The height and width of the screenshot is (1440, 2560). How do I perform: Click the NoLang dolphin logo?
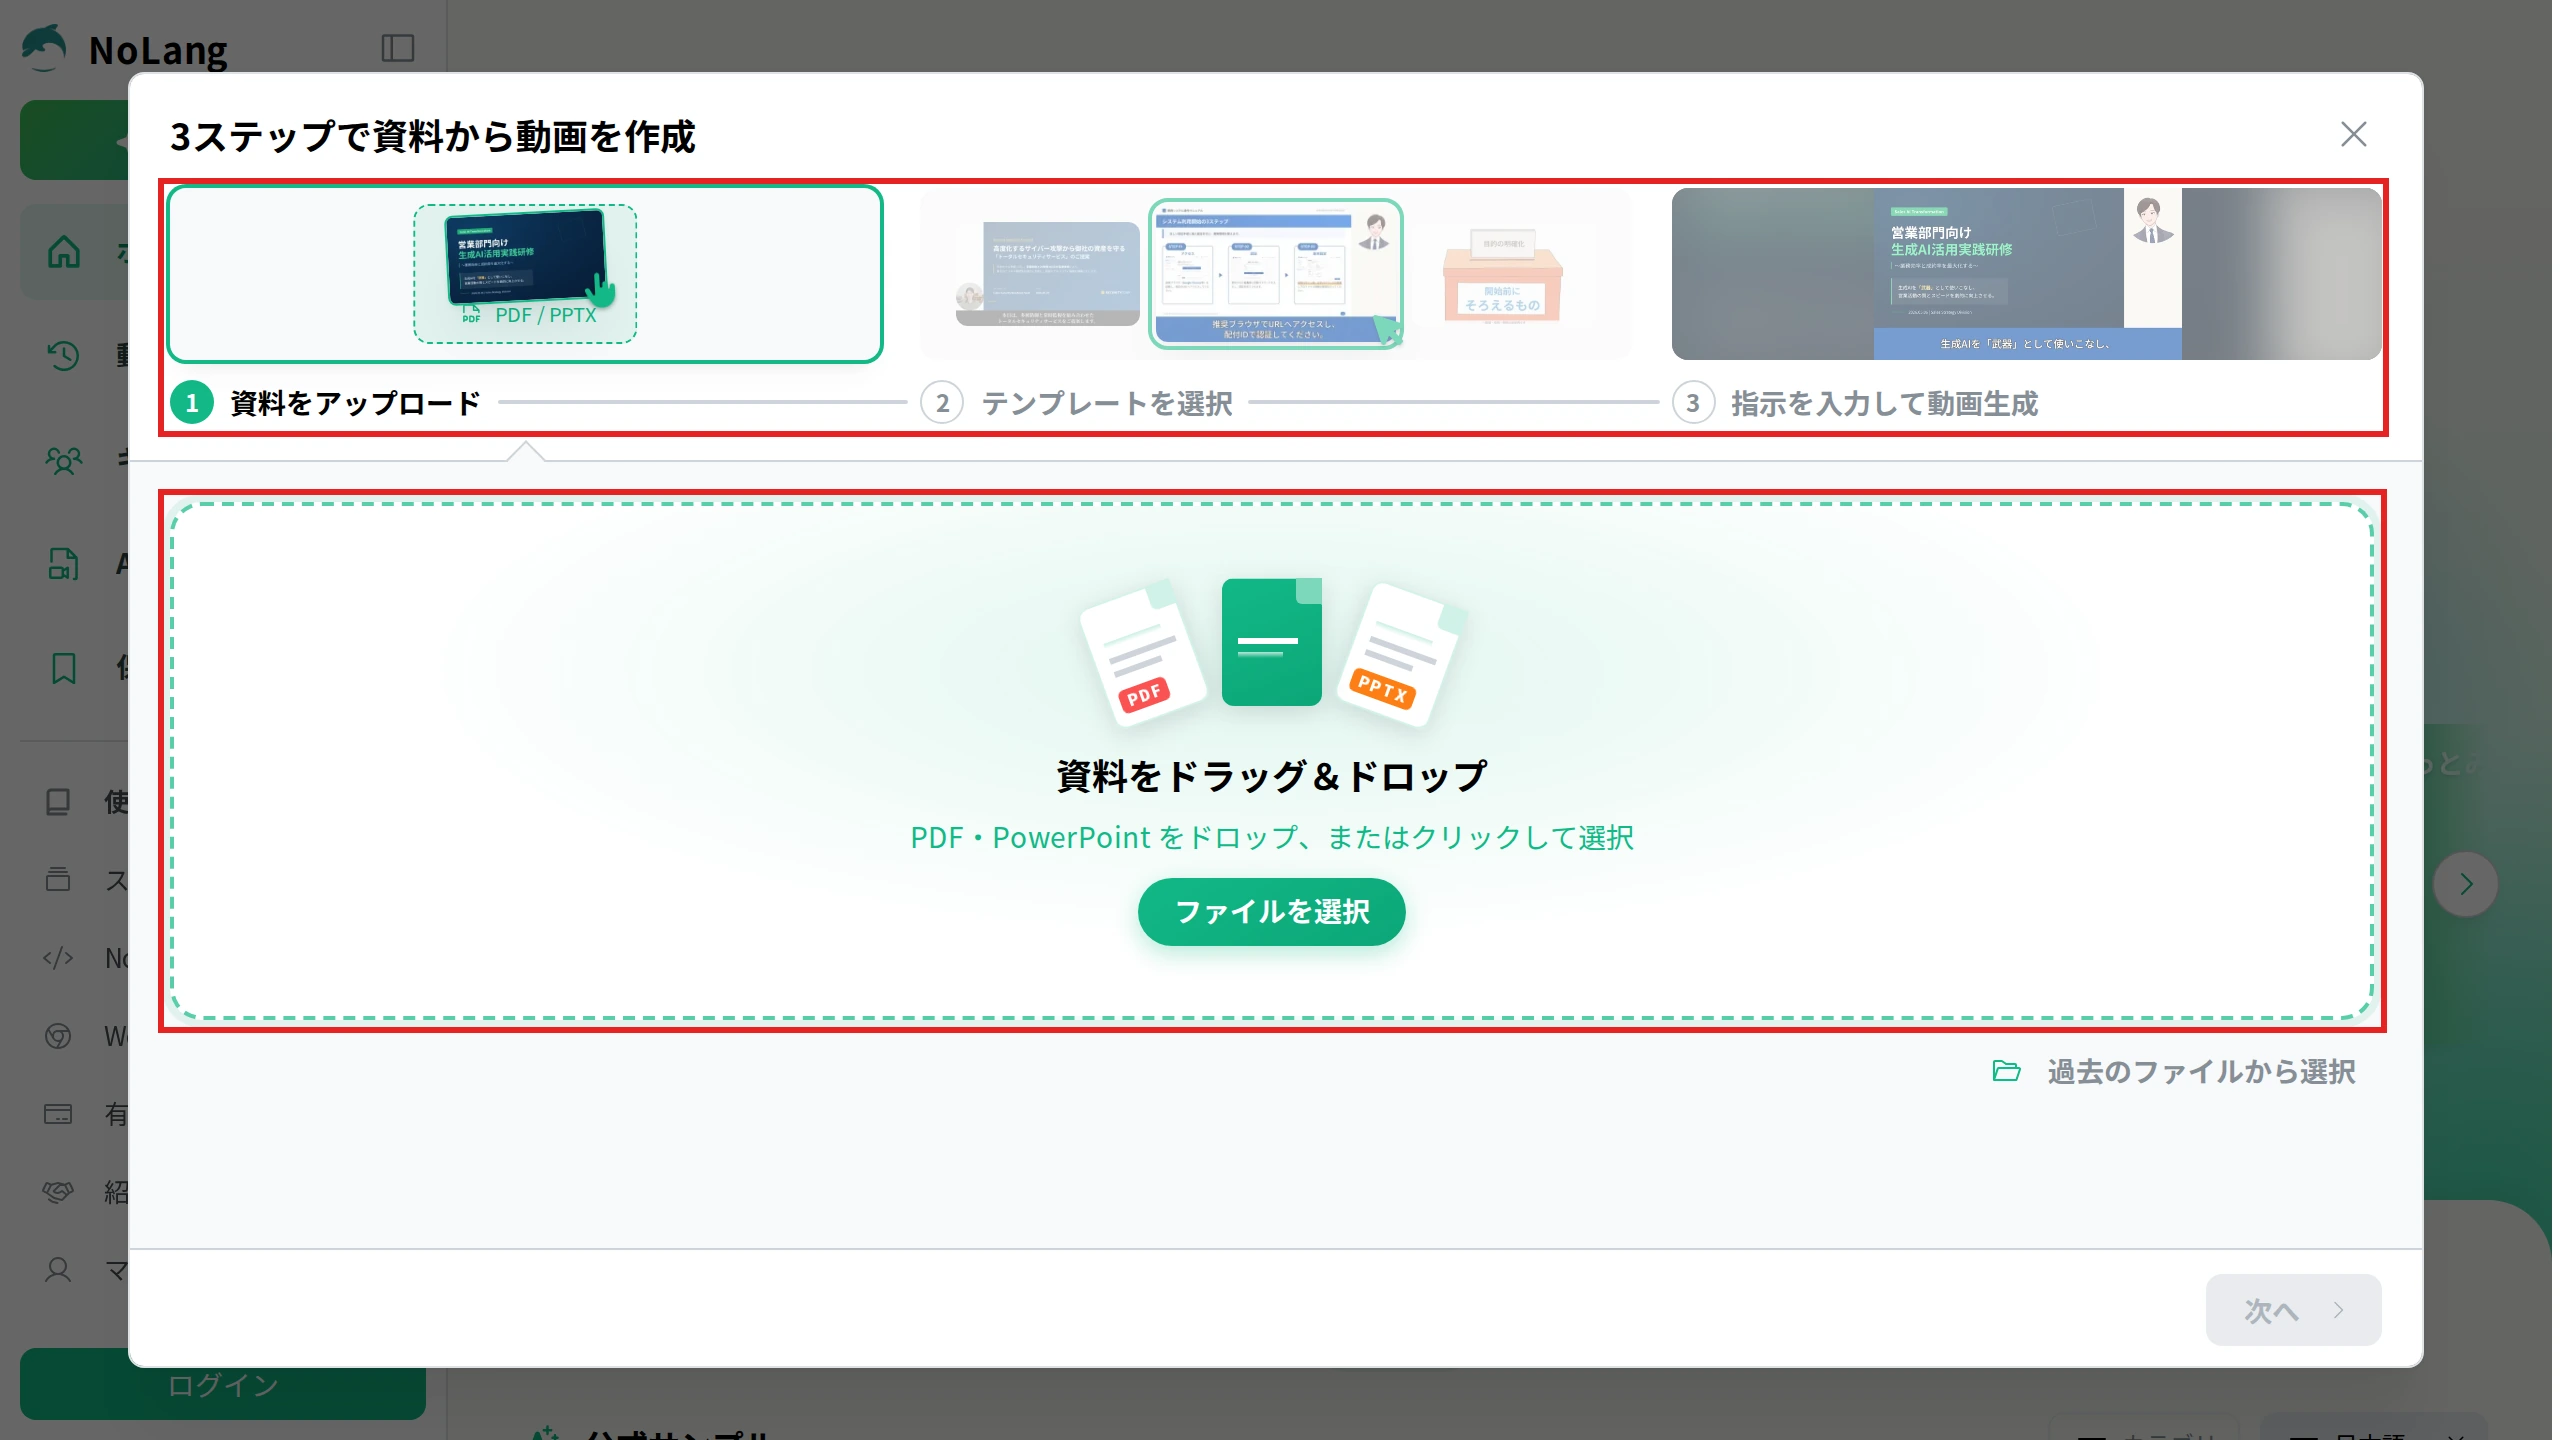point(44,48)
